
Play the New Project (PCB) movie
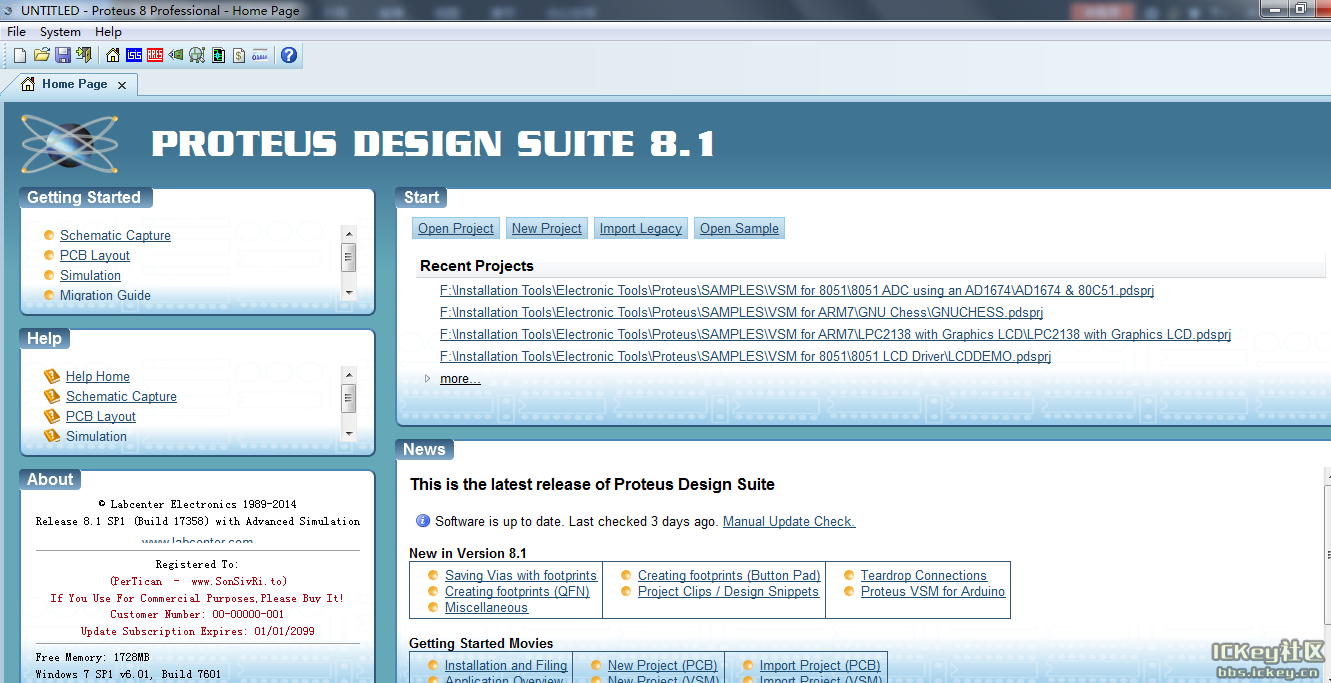coord(663,665)
